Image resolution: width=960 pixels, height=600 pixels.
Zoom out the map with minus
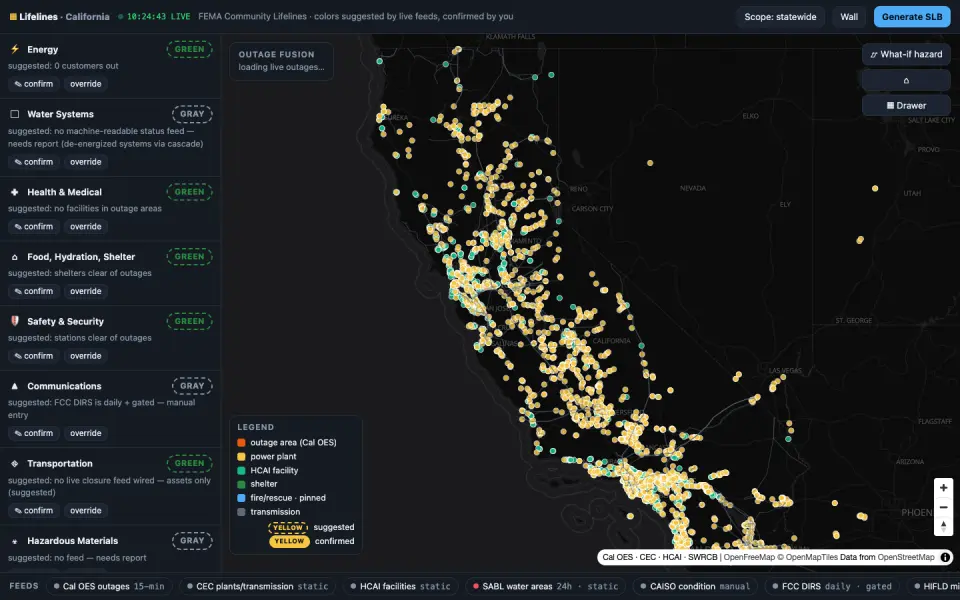coord(943,507)
